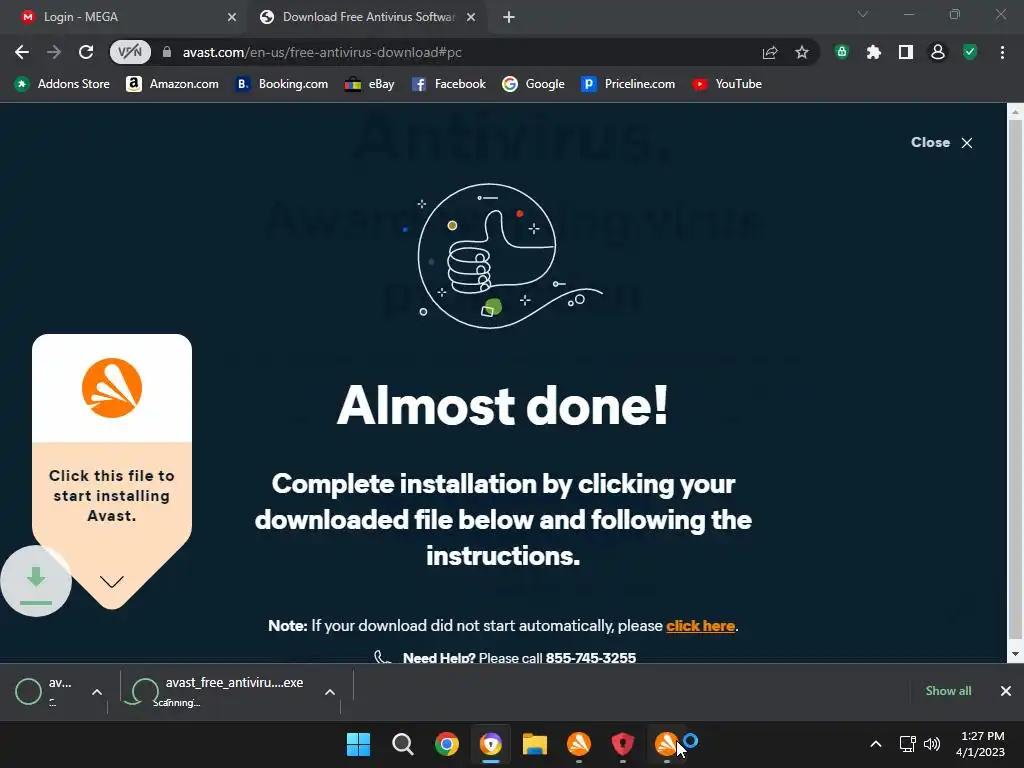Open the first 'av...' downloaded file
This screenshot has height=768, width=1024.
(43, 691)
